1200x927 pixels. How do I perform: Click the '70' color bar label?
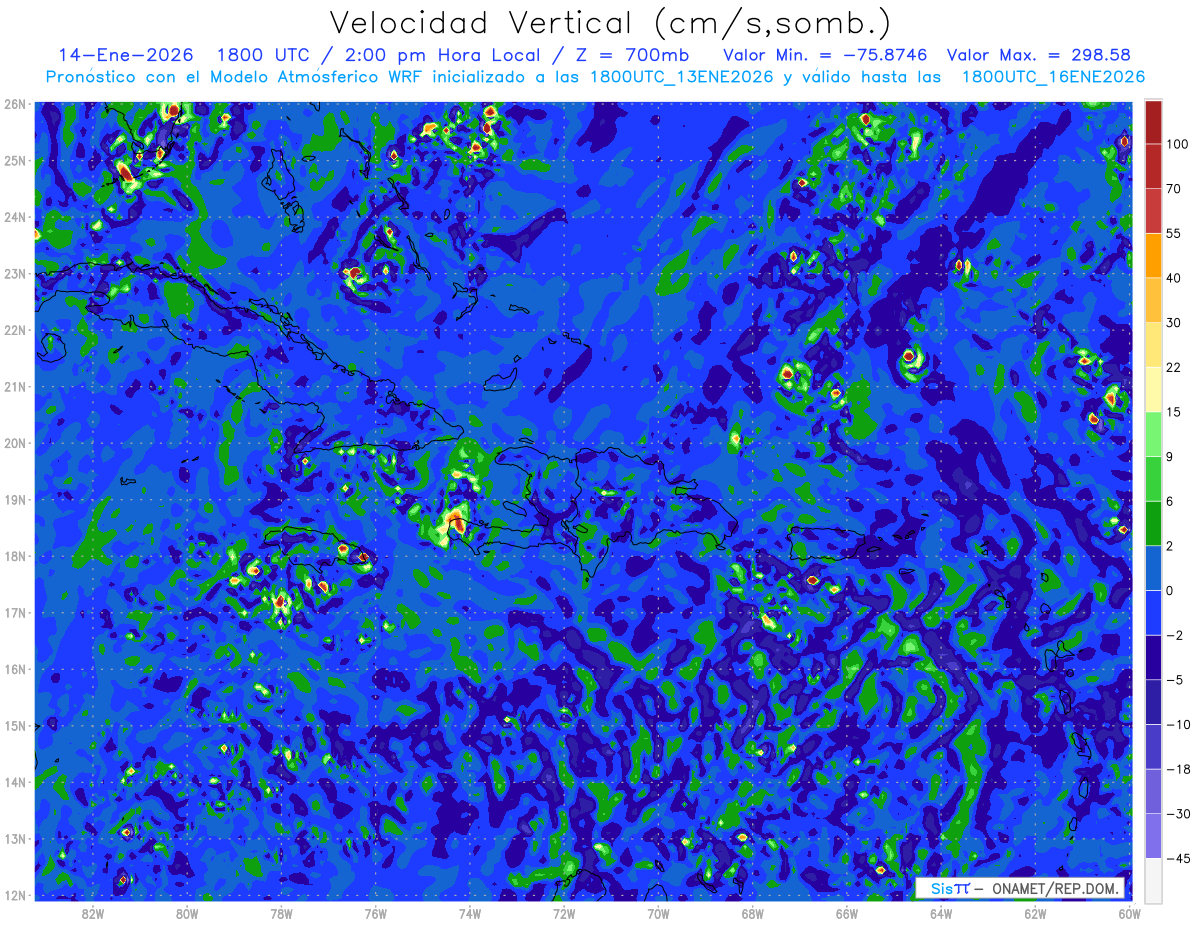tap(1173, 188)
